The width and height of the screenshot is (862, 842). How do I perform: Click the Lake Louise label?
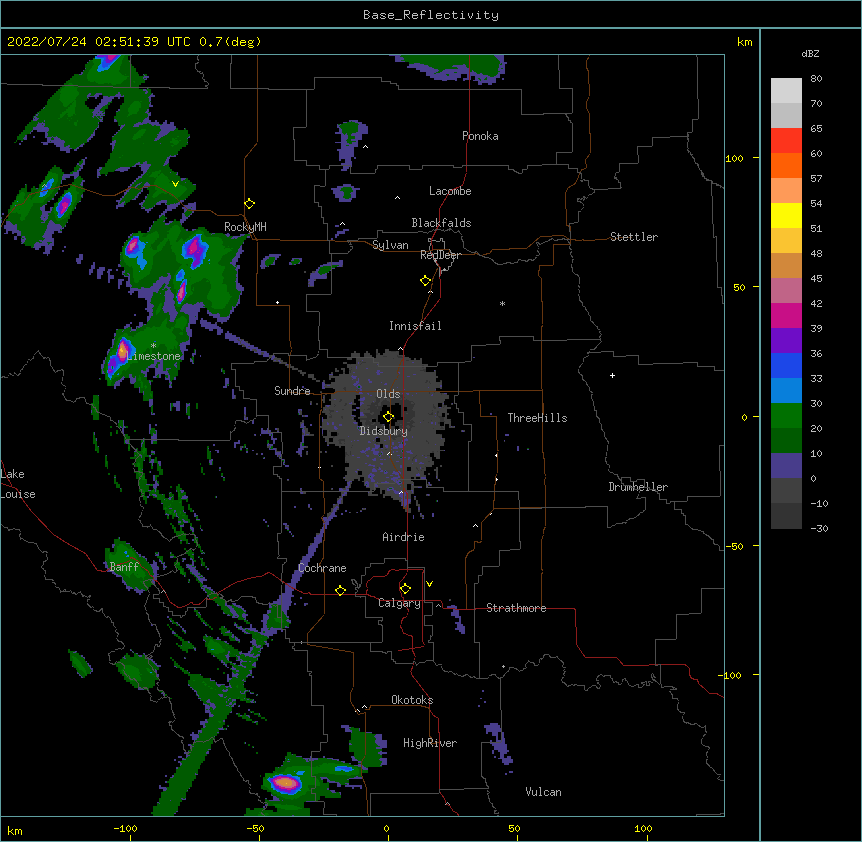tap(18, 484)
